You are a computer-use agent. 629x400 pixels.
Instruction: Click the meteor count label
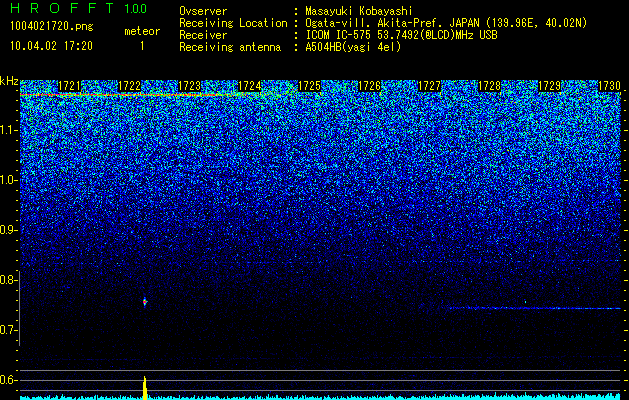coord(142,31)
